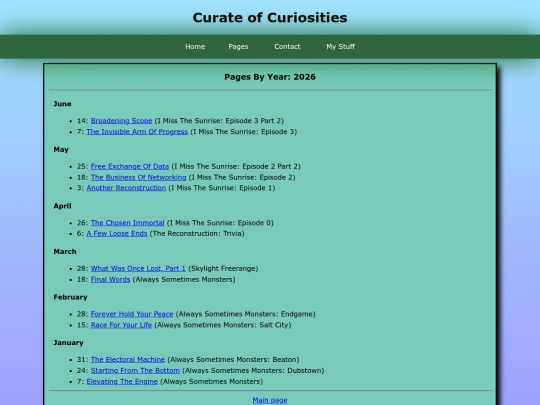Open the Another Reconstruction link
Screen dimensions: 540x405
coord(126,188)
